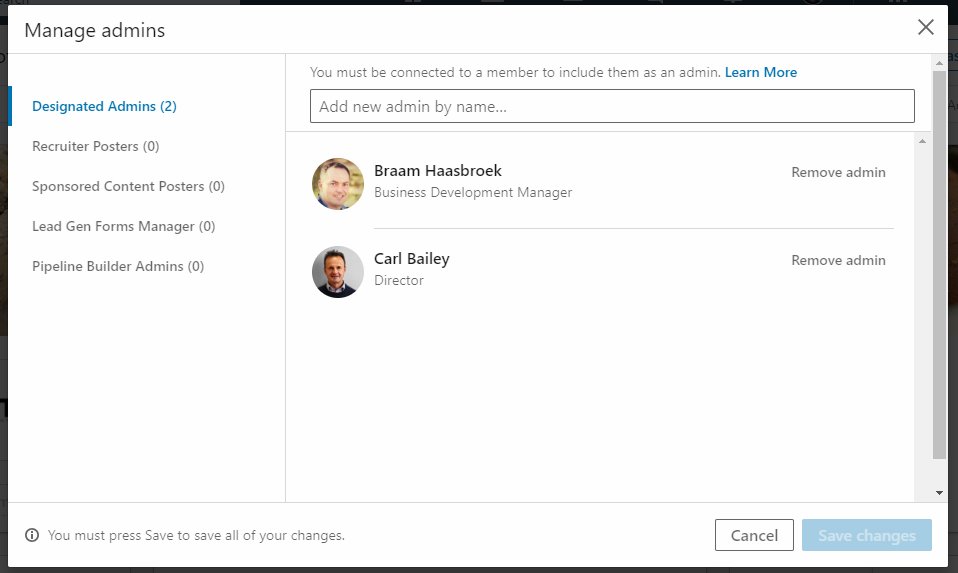Select Pipeline Builder Admins (0) tab

point(118,266)
